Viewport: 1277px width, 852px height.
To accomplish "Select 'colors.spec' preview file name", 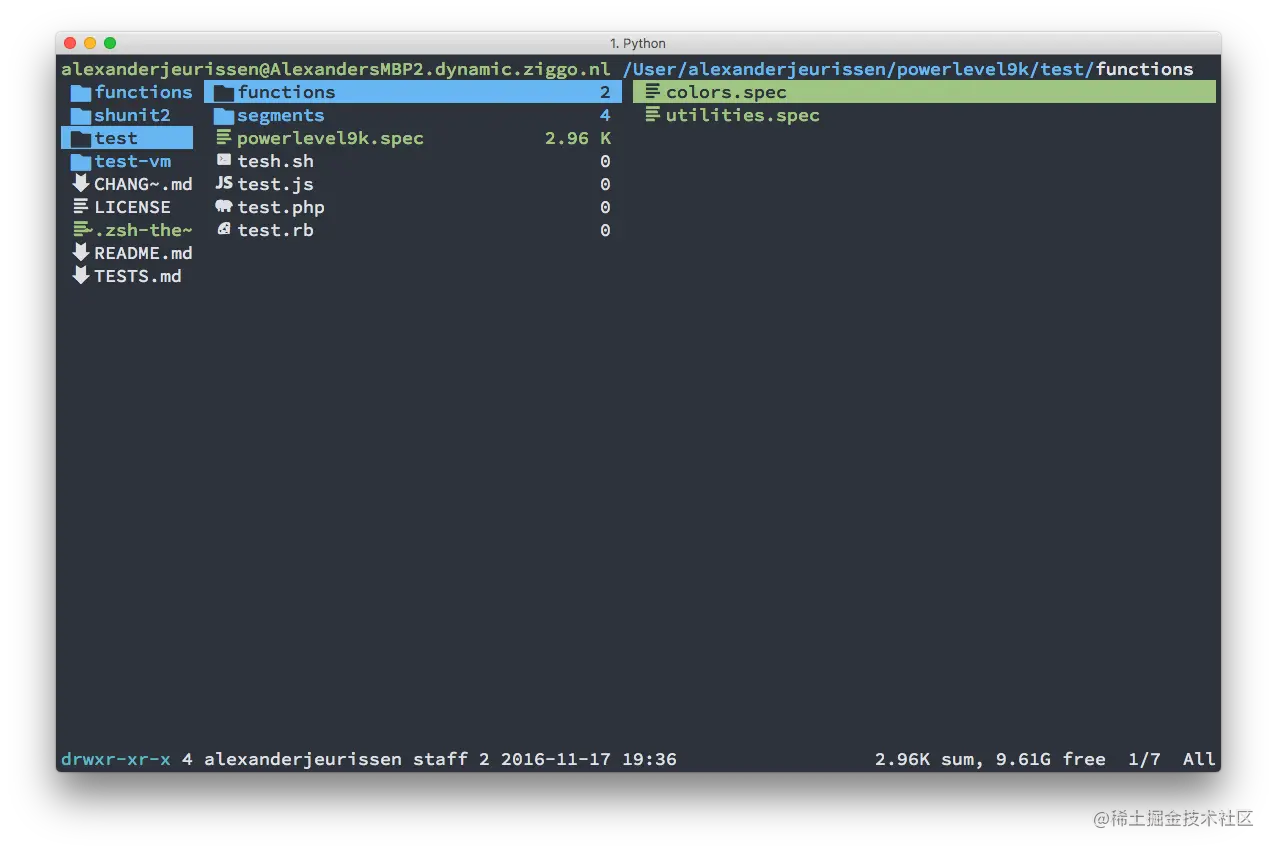I will 726,92.
